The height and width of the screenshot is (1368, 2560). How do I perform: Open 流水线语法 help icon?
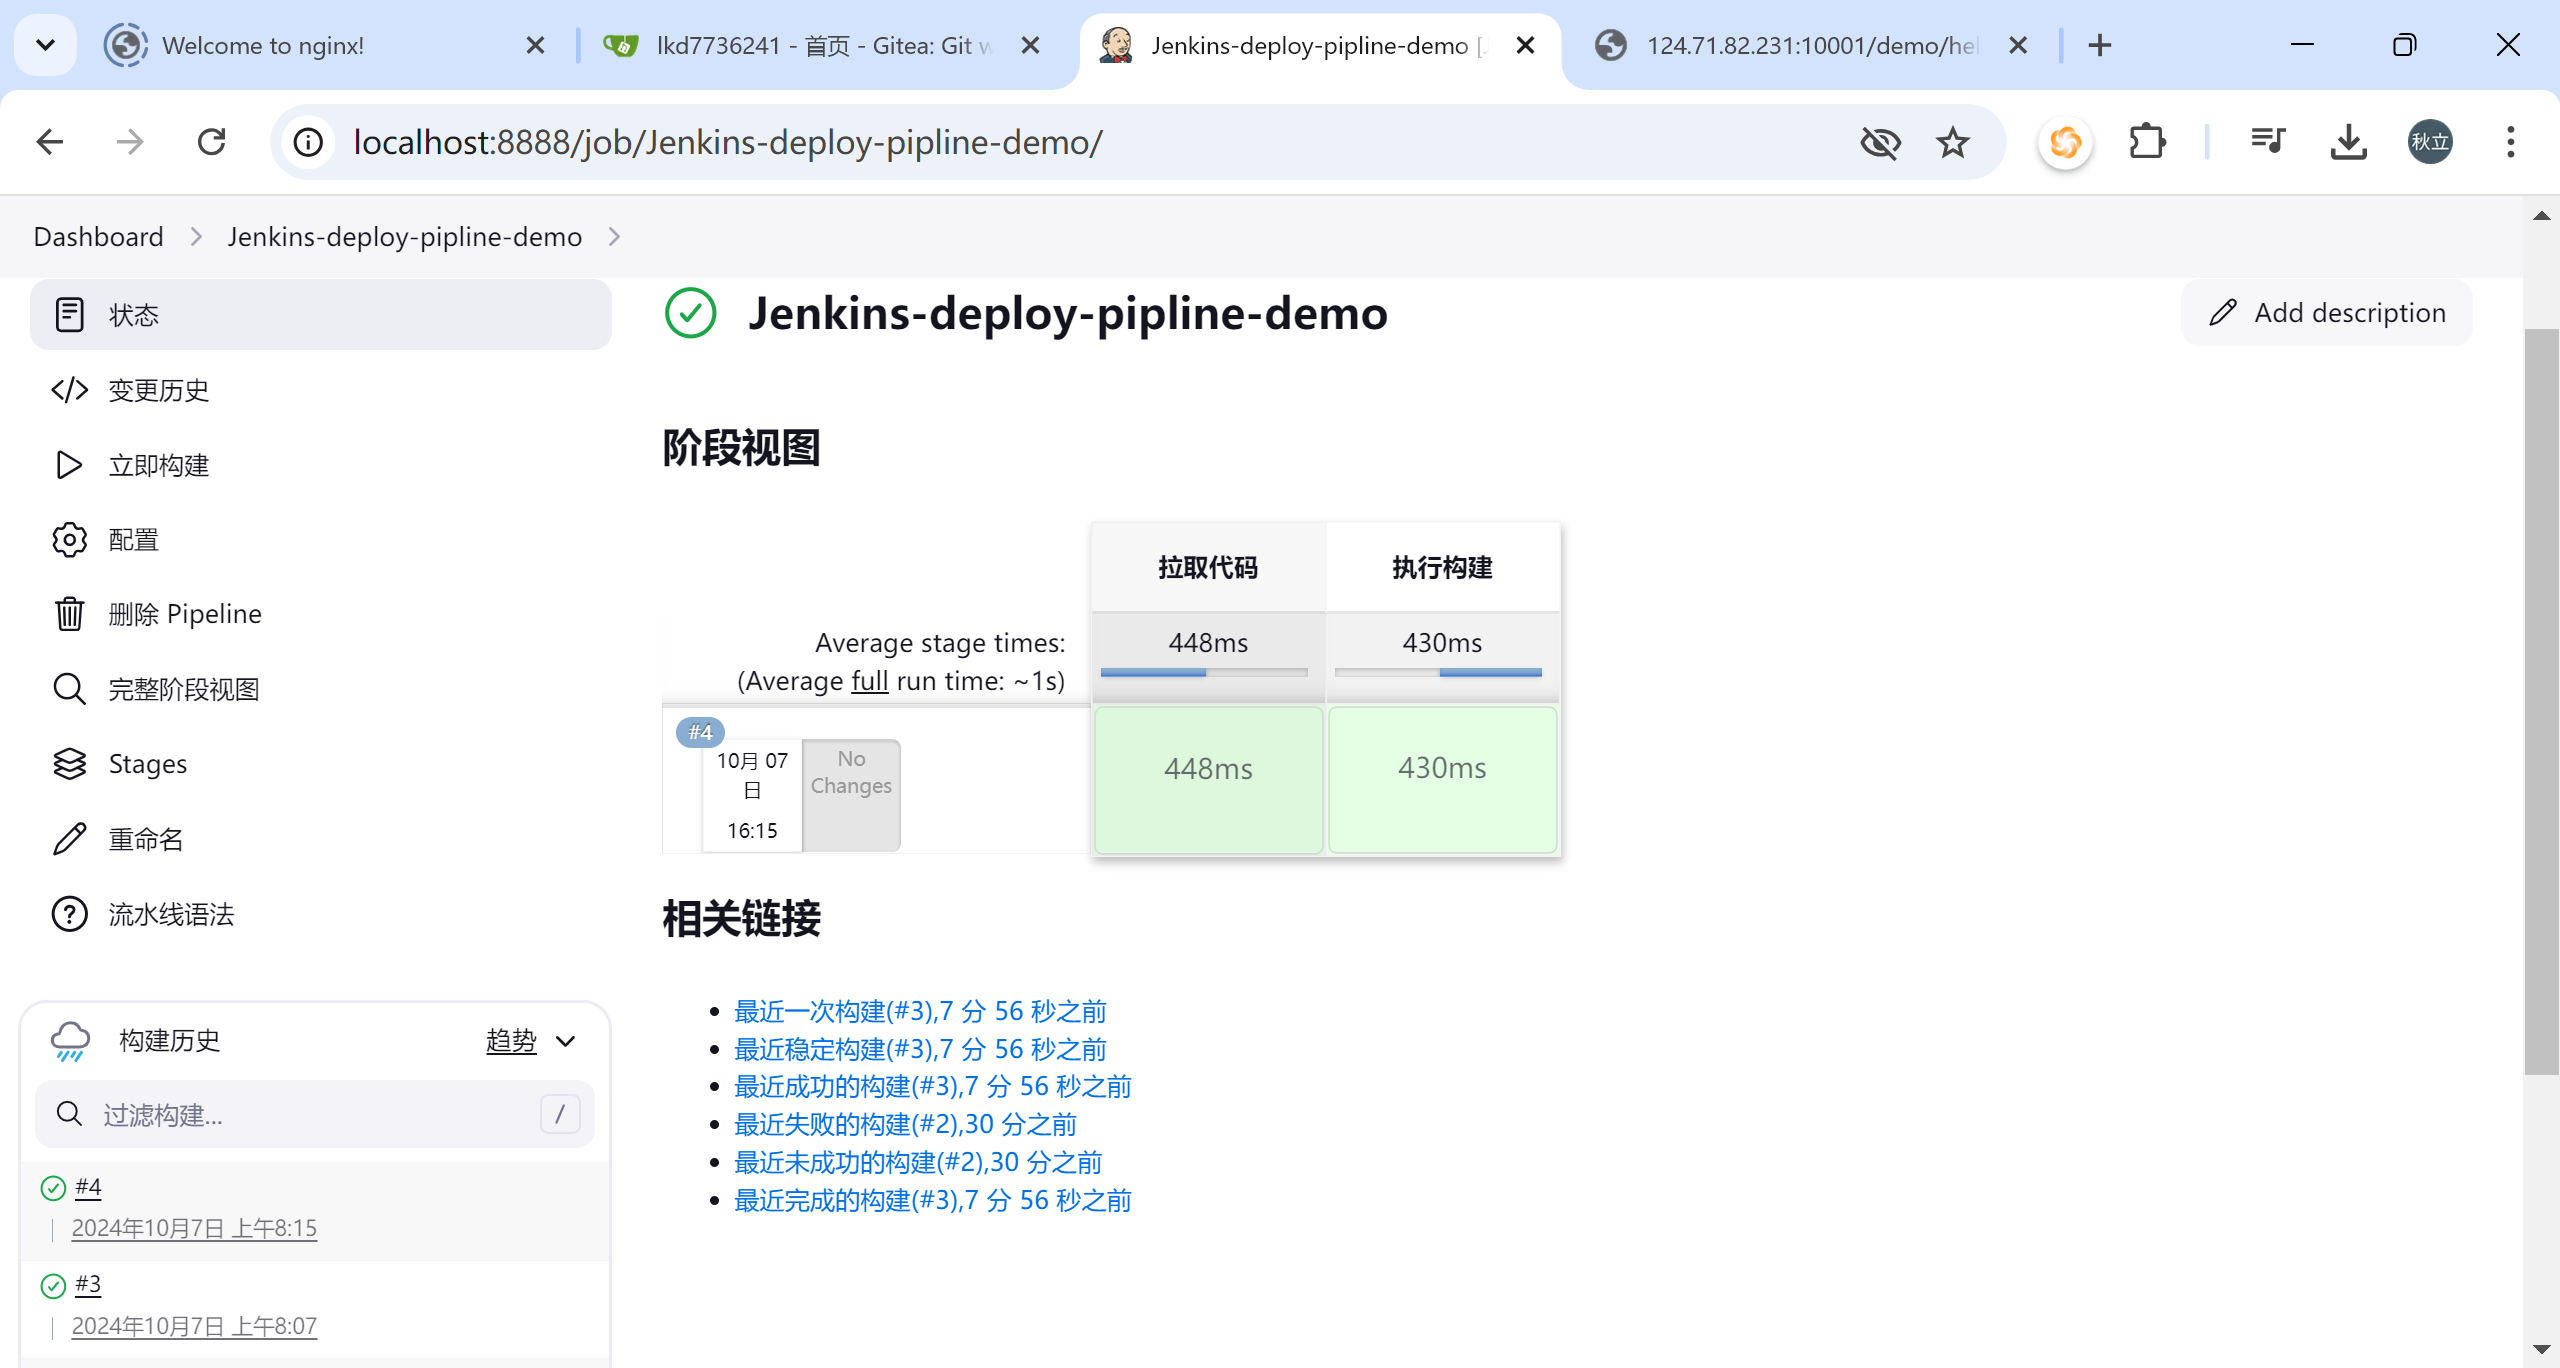coord(68,914)
